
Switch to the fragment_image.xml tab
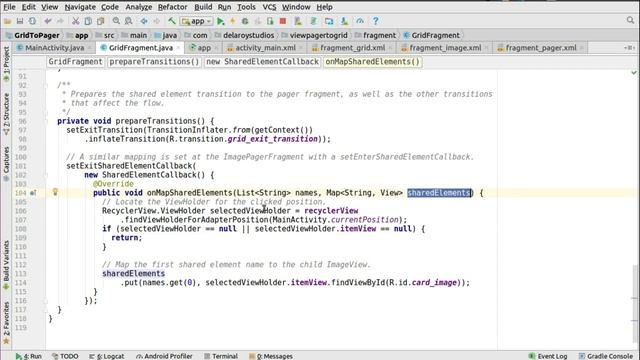click(445, 48)
